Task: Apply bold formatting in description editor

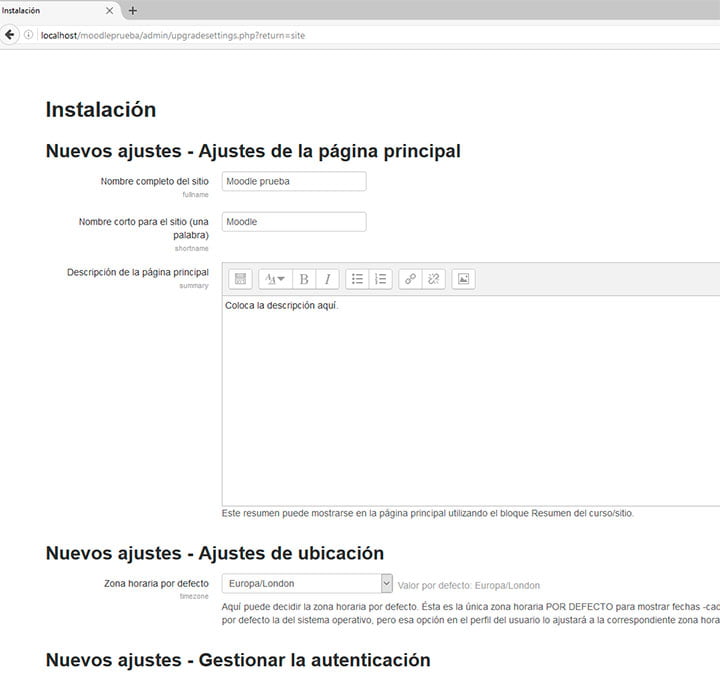Action: click(304, 280)
